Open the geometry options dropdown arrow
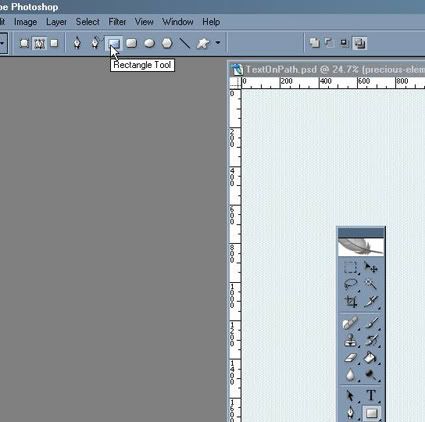425x422 pixels. click(x=218, y=43)
